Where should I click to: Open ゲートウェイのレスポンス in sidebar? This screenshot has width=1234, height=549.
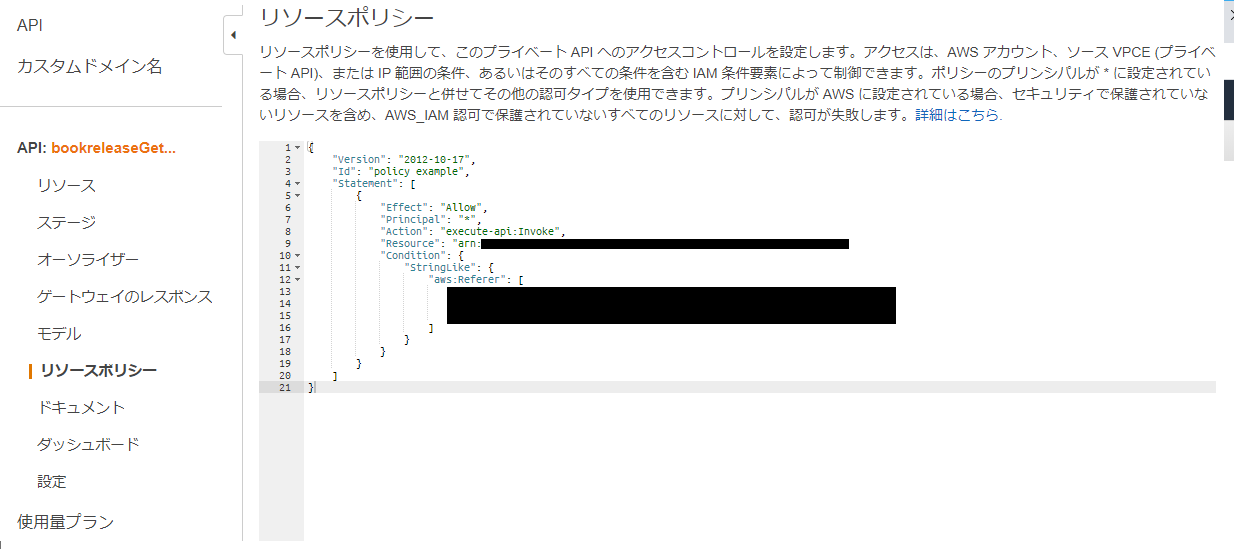[x=125, y=297]
